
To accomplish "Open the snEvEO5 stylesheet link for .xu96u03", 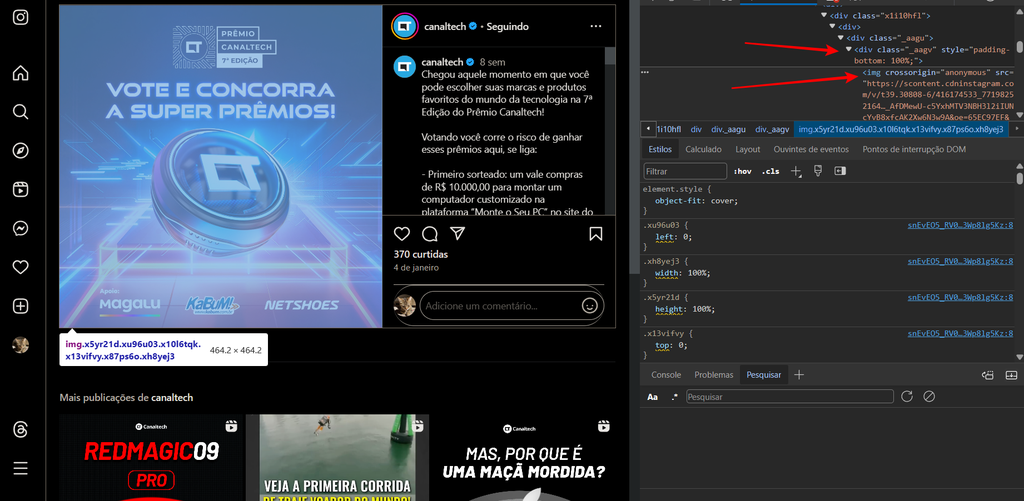I will click(x=959, y=225).
